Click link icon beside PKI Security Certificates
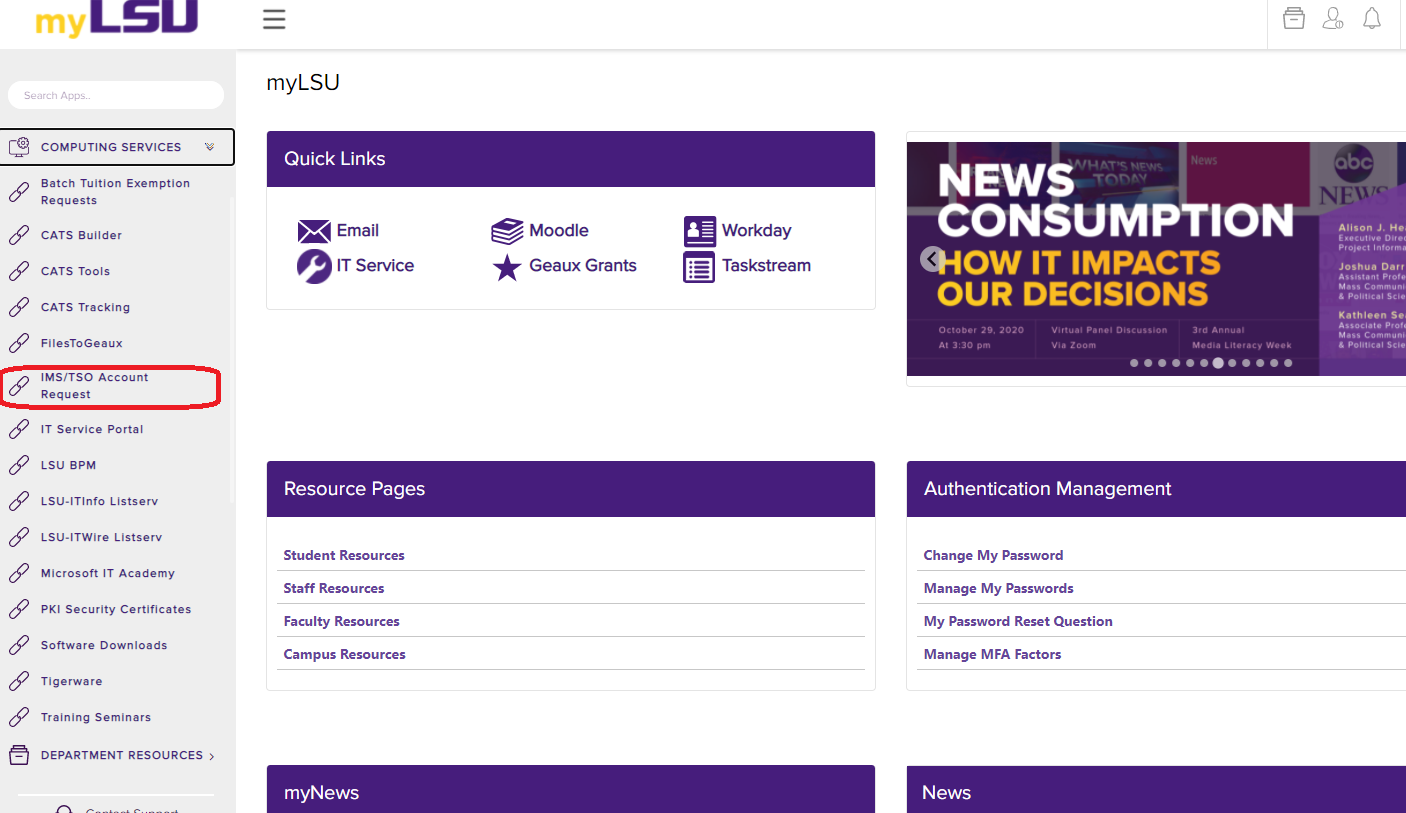 click(x=19, y=610)
